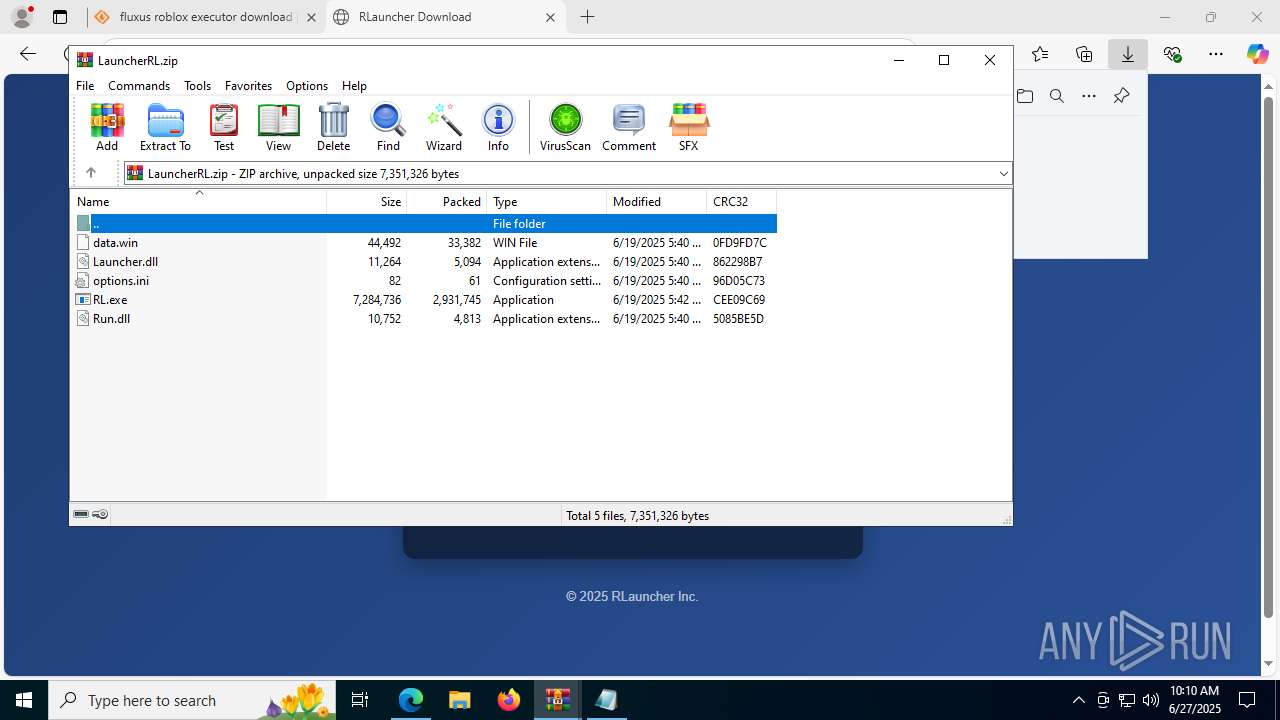Open Task View on the taskbar

coord(361,700)
